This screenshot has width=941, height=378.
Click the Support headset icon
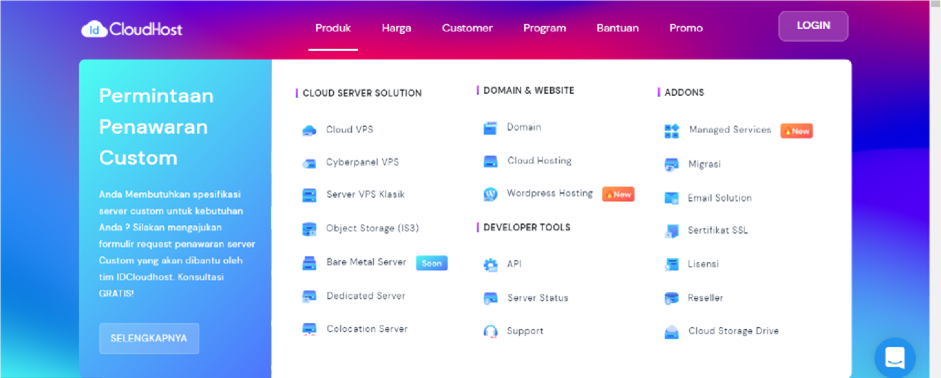(490, 331)
